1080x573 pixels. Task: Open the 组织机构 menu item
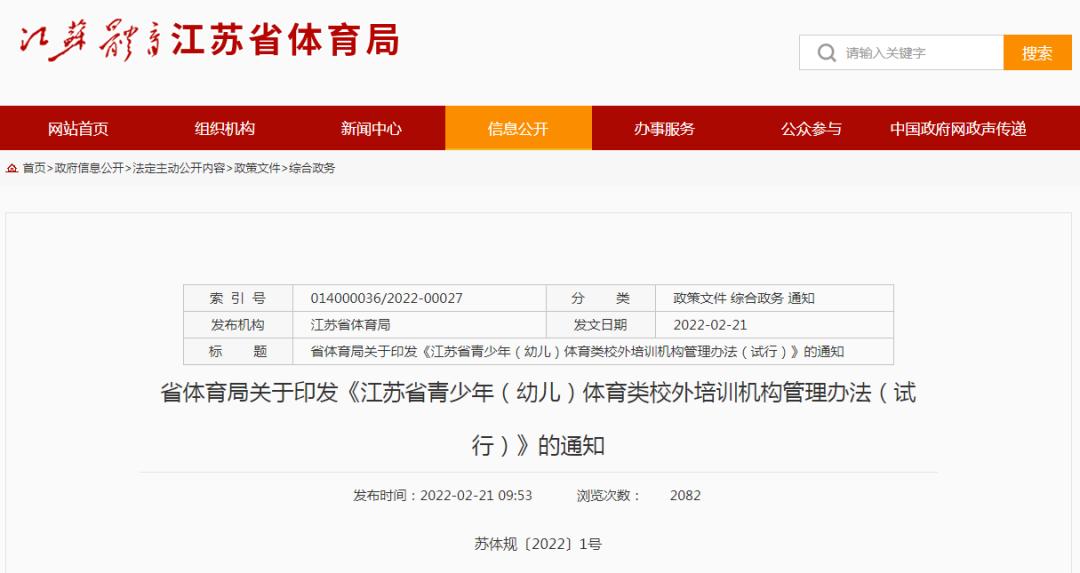[x=225, y=129]
